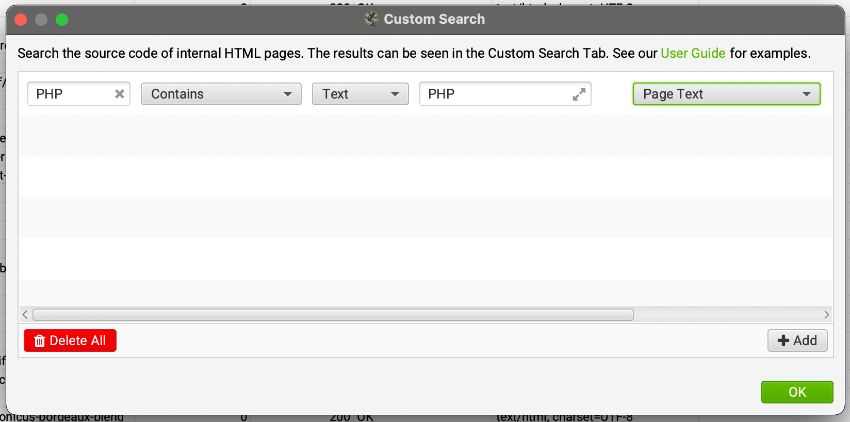This screenshot has width=850, height=422.
Task: Clear the PHP filter name field
Action: click(x=119, y=94)
